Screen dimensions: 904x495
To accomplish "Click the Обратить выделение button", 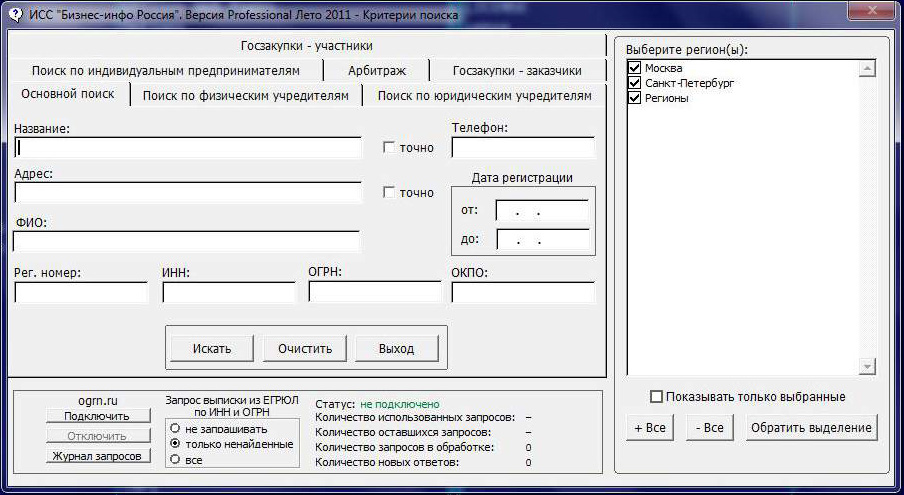I will tap(811, 428).
